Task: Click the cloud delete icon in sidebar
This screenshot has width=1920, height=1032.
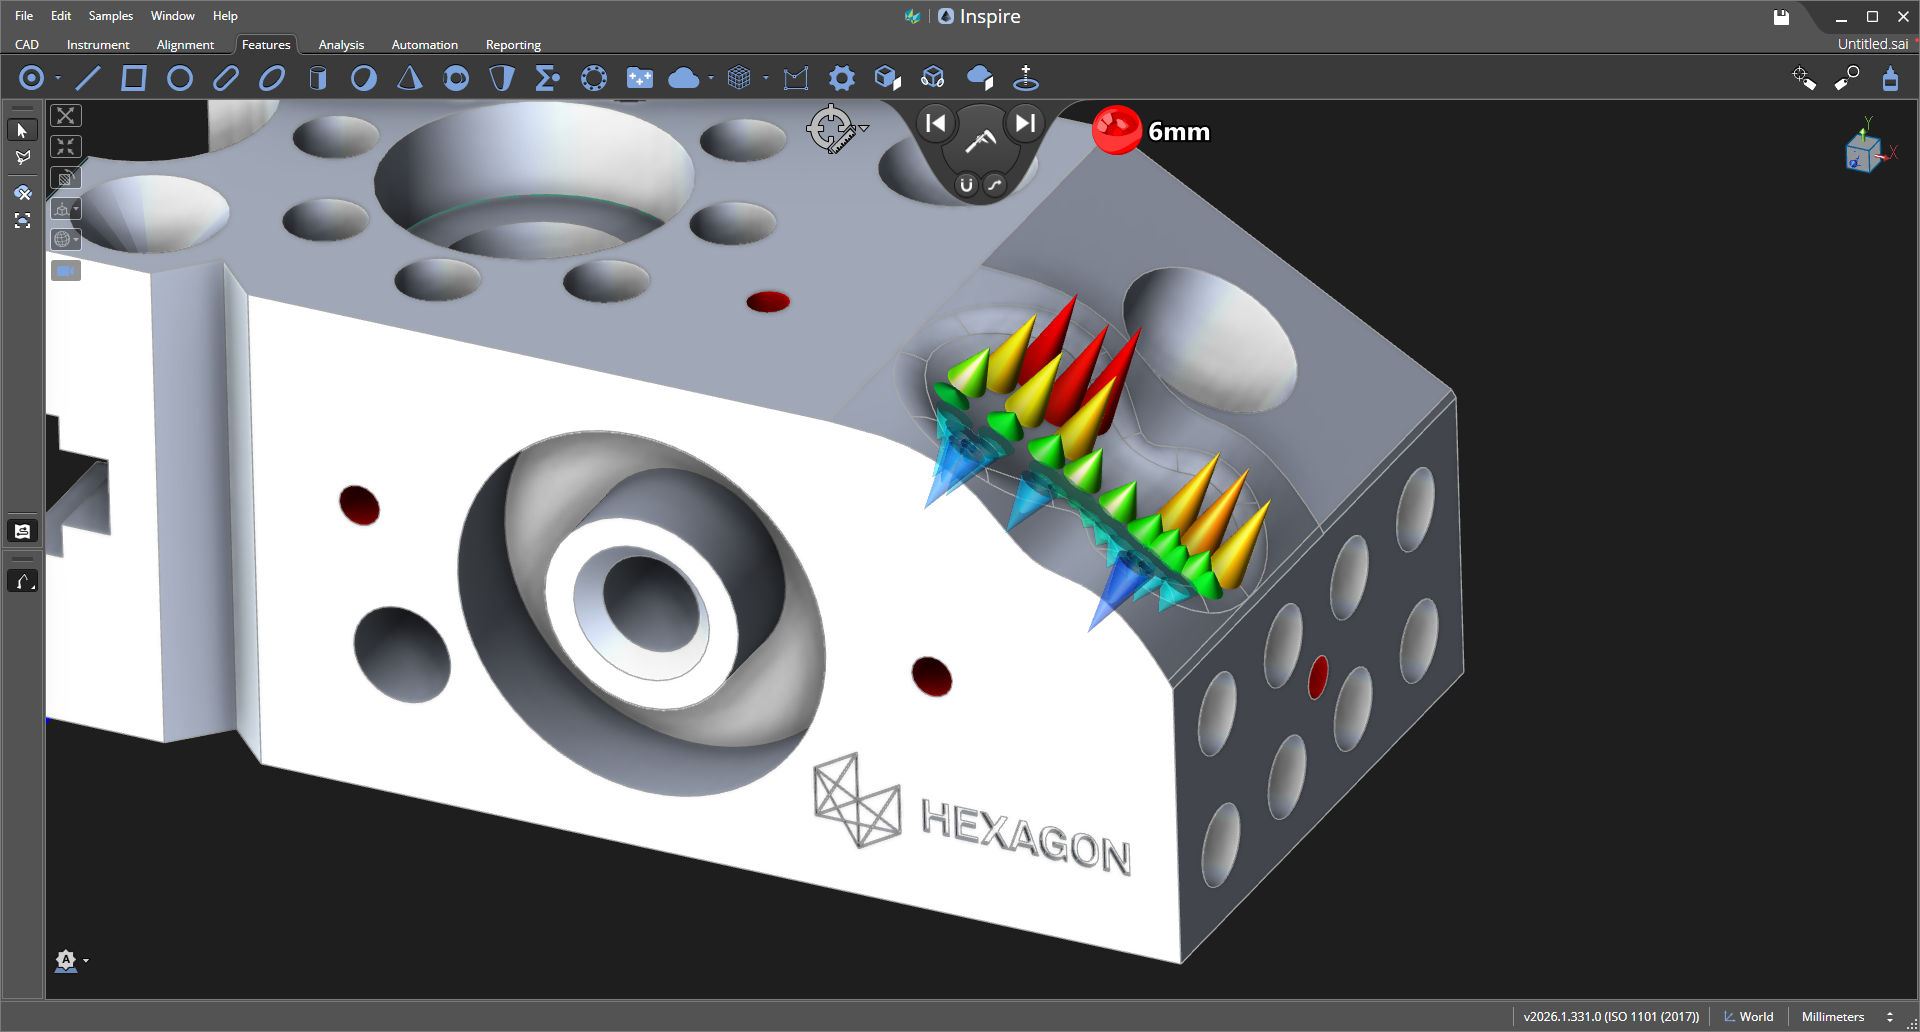Action: point(22,193)
